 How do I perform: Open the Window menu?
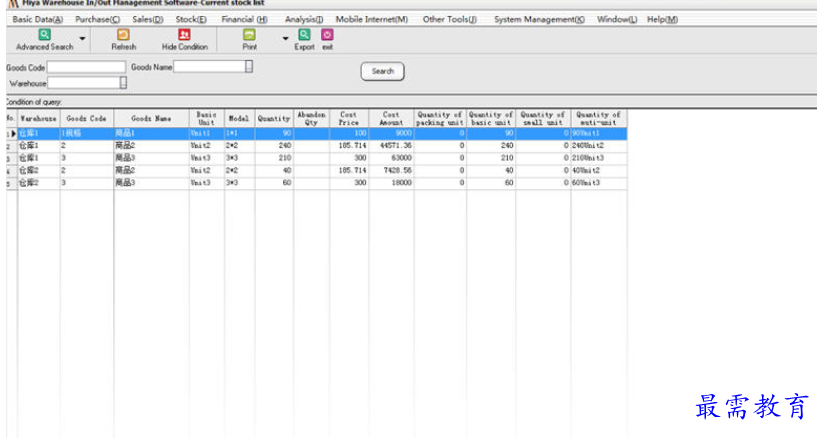(x=617, y=19)
